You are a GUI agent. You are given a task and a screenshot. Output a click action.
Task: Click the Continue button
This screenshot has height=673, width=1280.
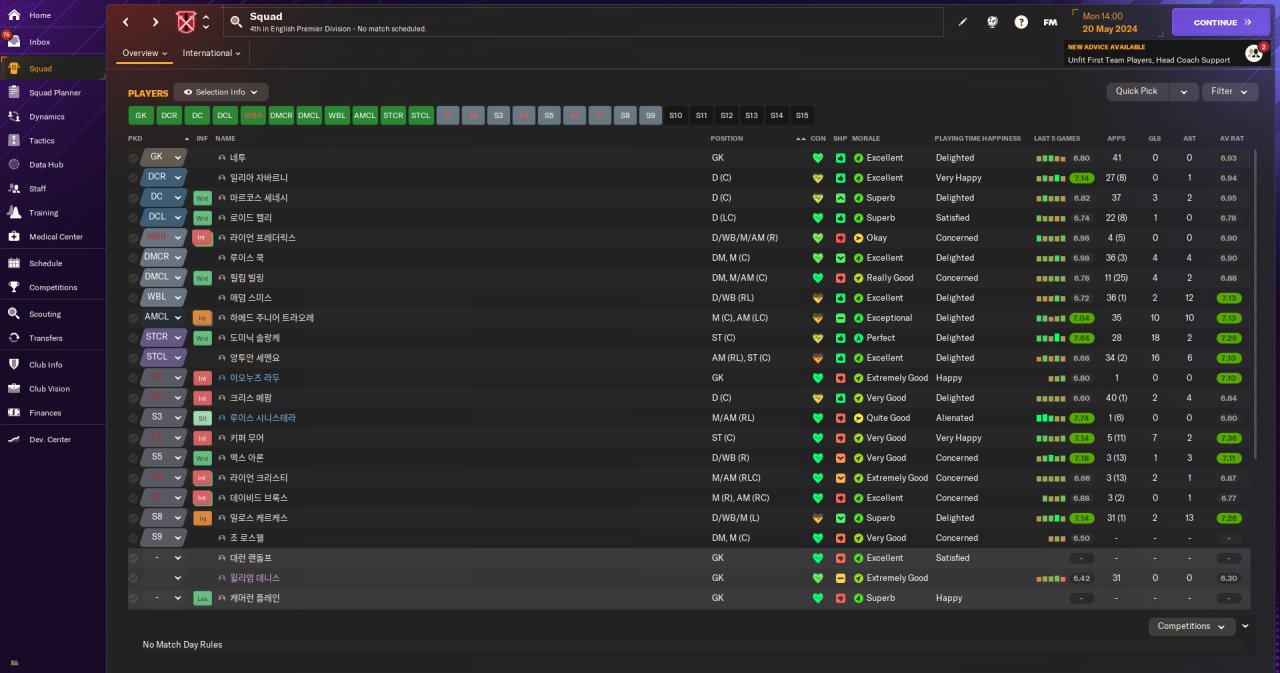pyautogui.click(x=1221, y=22)
